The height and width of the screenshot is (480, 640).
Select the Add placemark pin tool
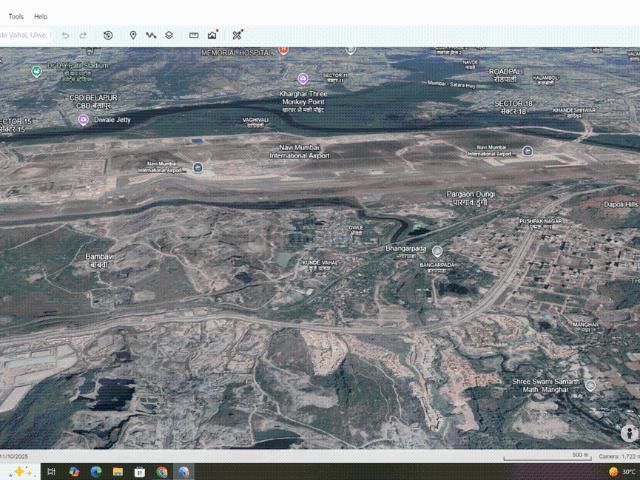(133, 36)
